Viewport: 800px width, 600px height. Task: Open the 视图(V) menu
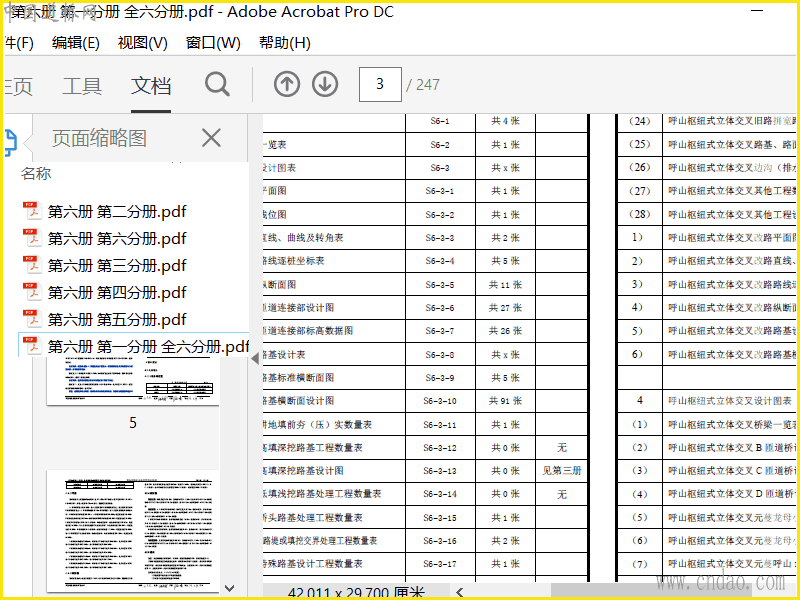(142, 43)
